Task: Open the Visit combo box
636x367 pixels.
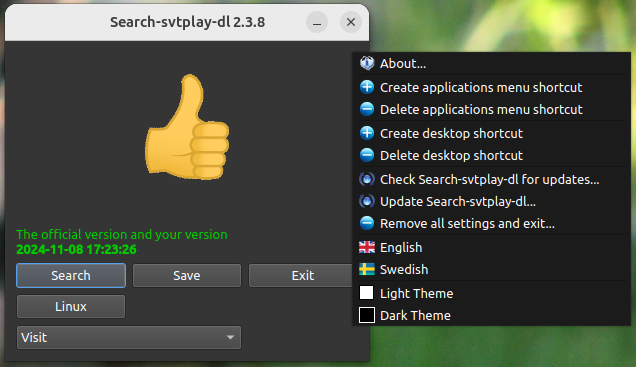Action: pyautogui.click(x=129, y=337)
